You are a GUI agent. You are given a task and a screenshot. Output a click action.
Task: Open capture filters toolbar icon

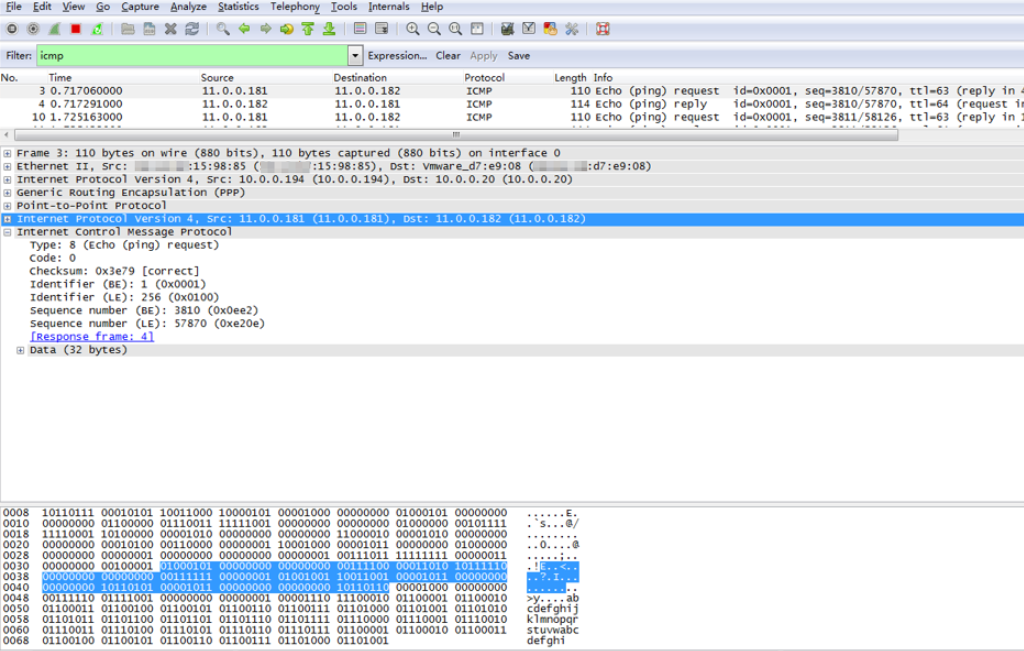(x=507, y=29)
